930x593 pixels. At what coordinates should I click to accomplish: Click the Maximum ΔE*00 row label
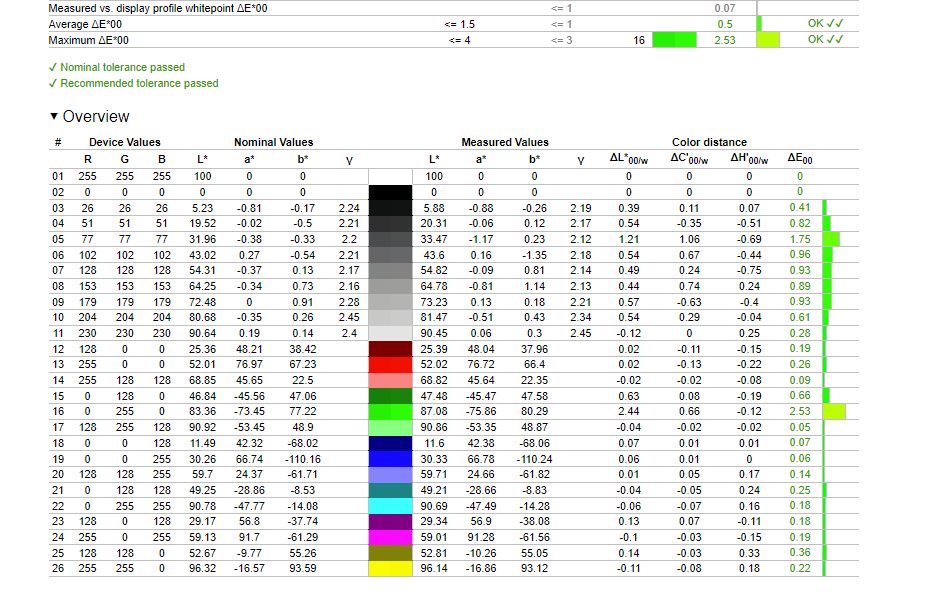(88, 40)
